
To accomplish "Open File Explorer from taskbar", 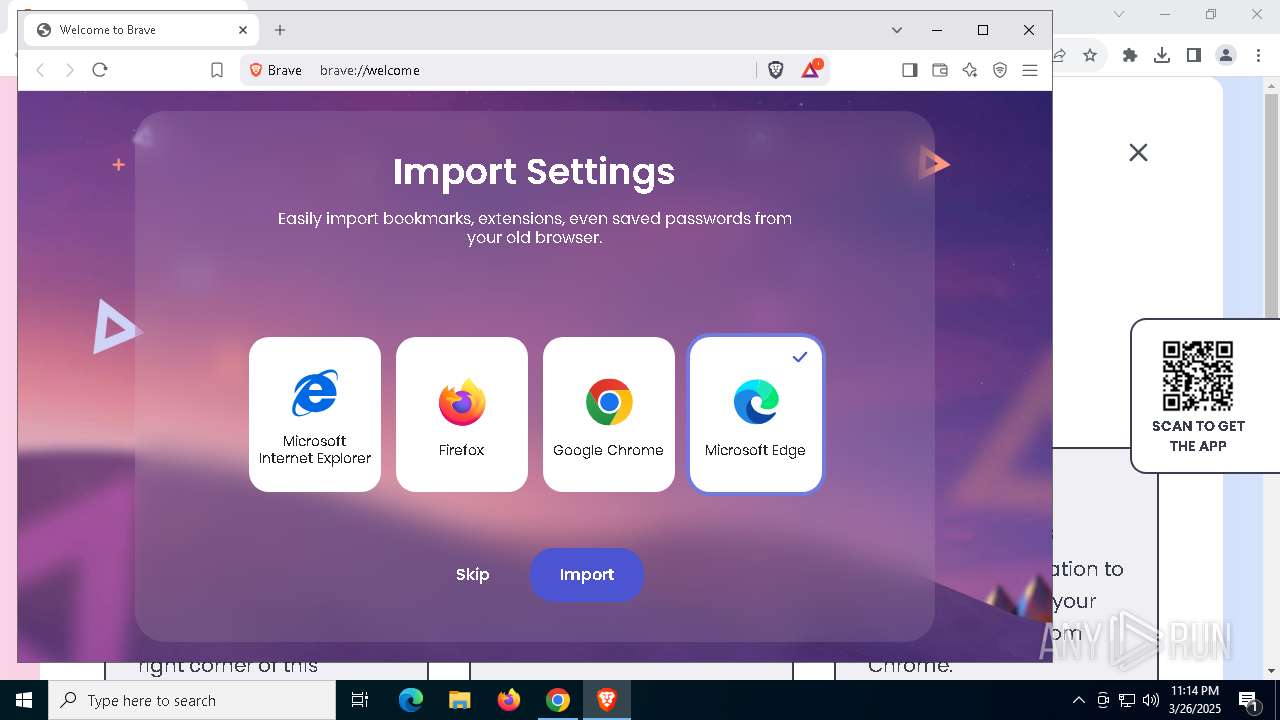I will [x=459, y=700].
